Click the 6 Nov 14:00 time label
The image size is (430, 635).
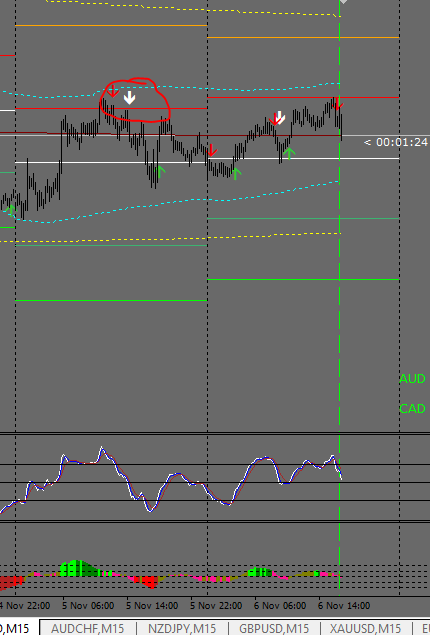(x=344, y=606)
